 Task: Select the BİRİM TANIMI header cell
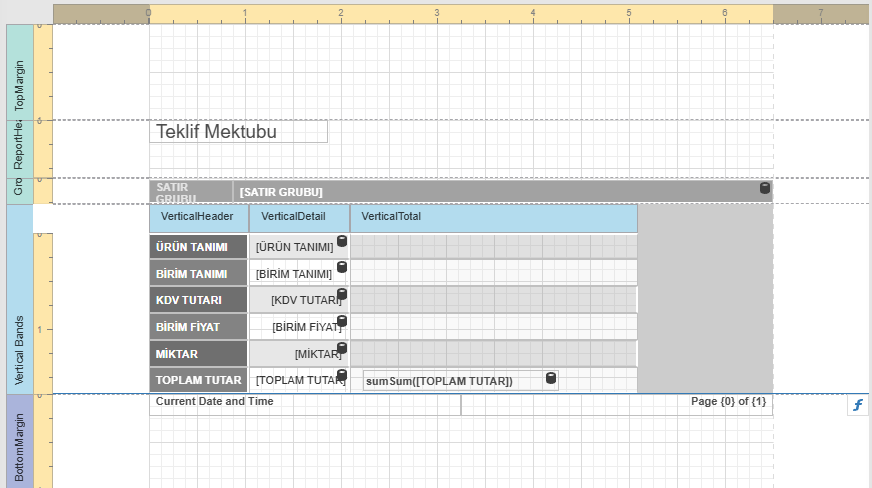coord(198,273)
